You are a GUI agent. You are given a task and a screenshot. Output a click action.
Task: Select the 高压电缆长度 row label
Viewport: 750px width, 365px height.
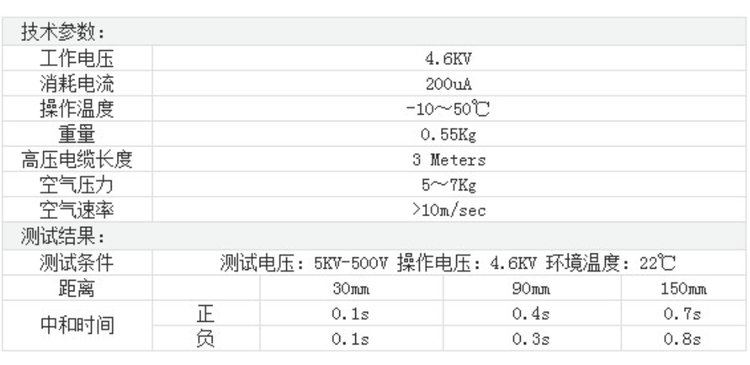pos(77,159)
